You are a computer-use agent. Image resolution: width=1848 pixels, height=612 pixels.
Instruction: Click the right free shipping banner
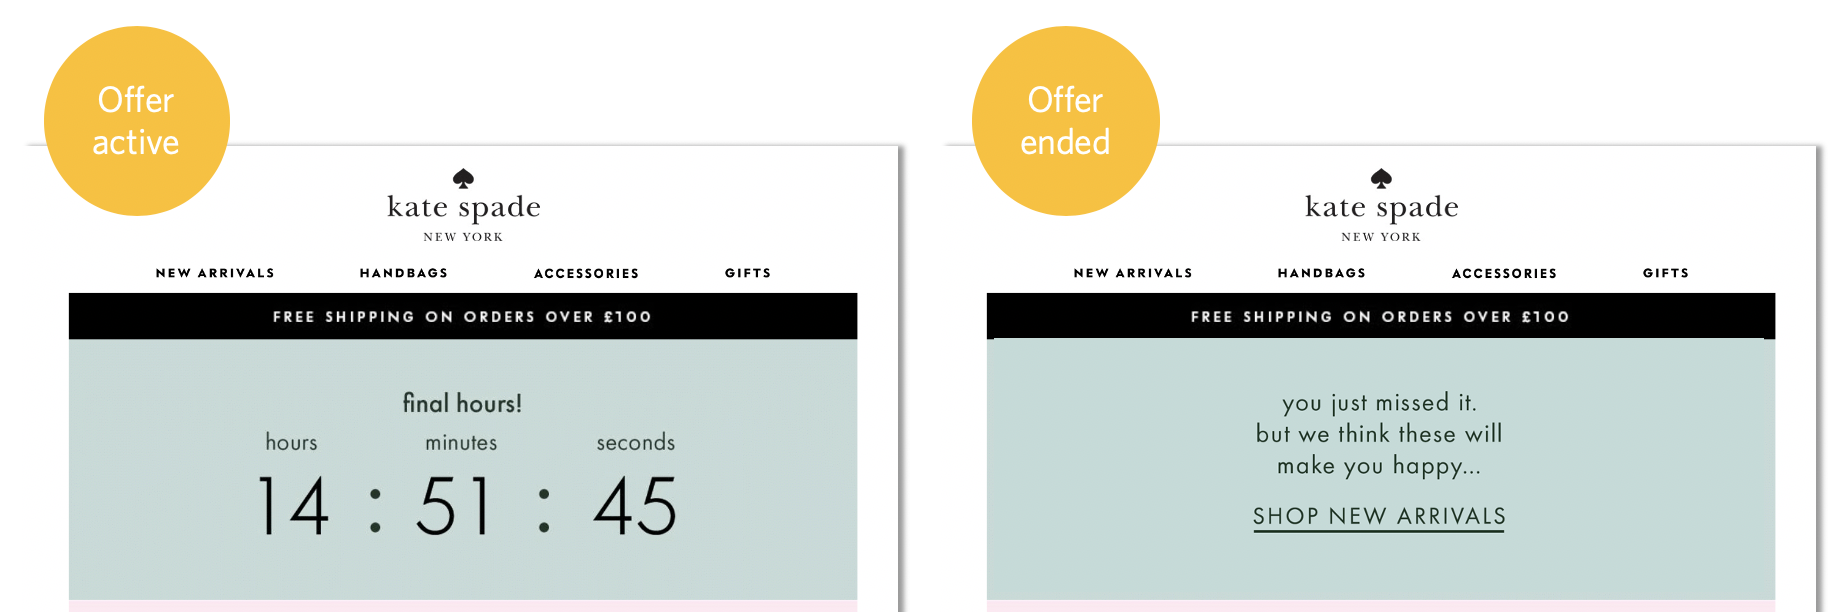pos(1381,316)
